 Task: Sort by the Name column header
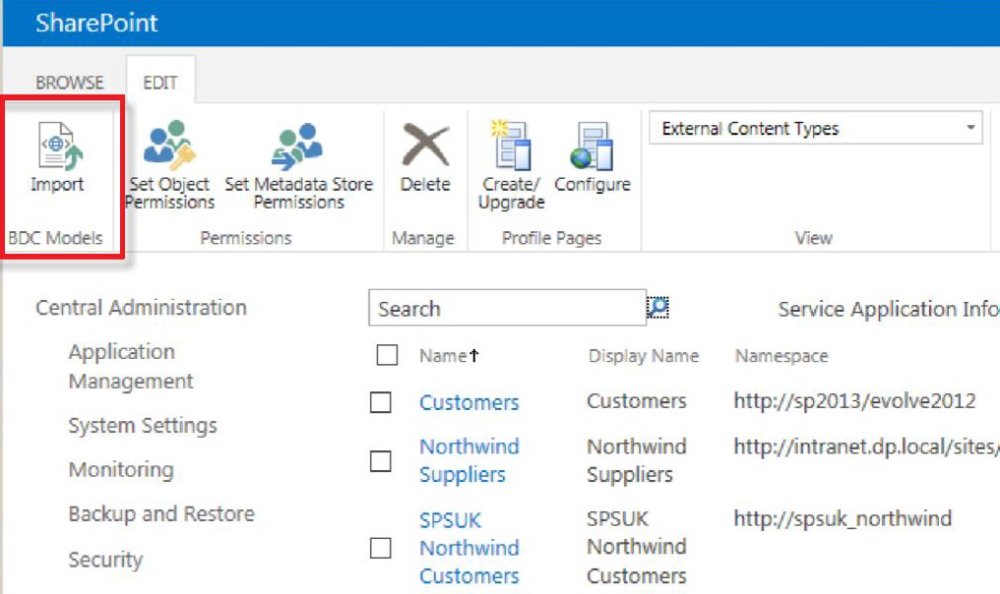click(443, 356)
